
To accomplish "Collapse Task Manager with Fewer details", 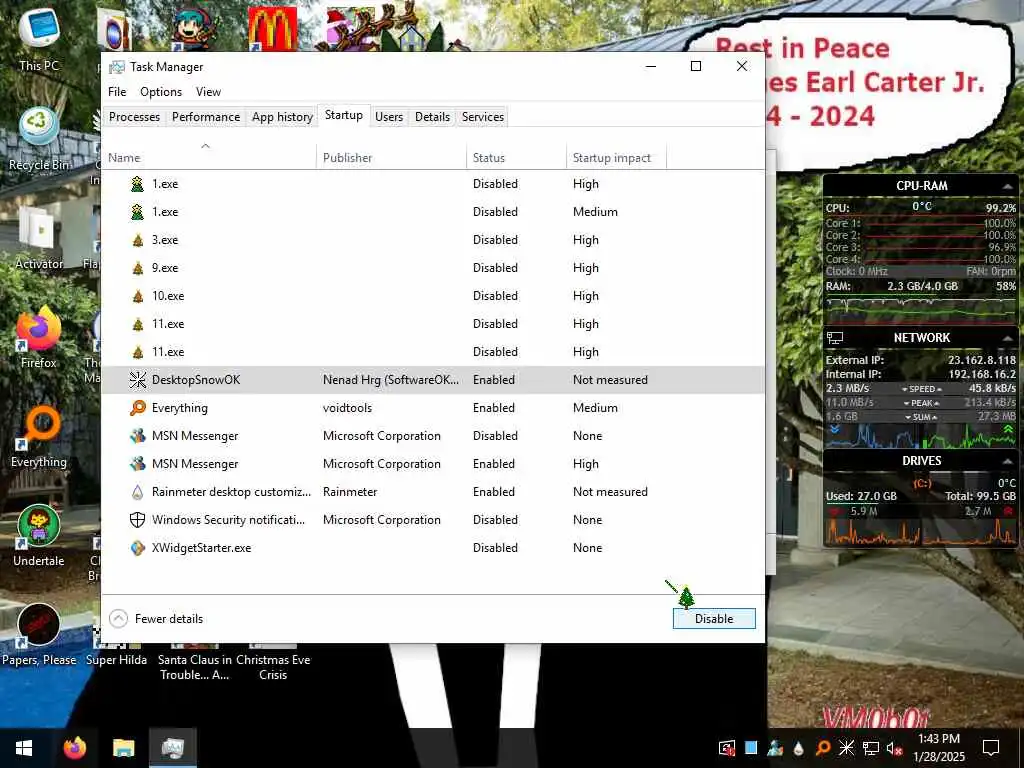I will [156, 618].
